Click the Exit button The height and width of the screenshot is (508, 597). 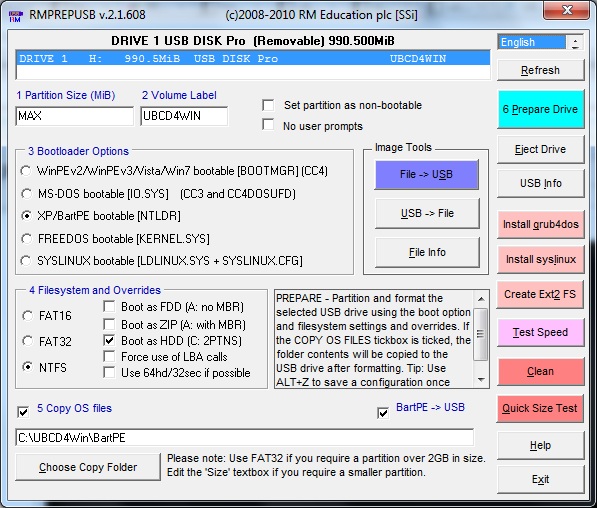[x=540, y=479]
